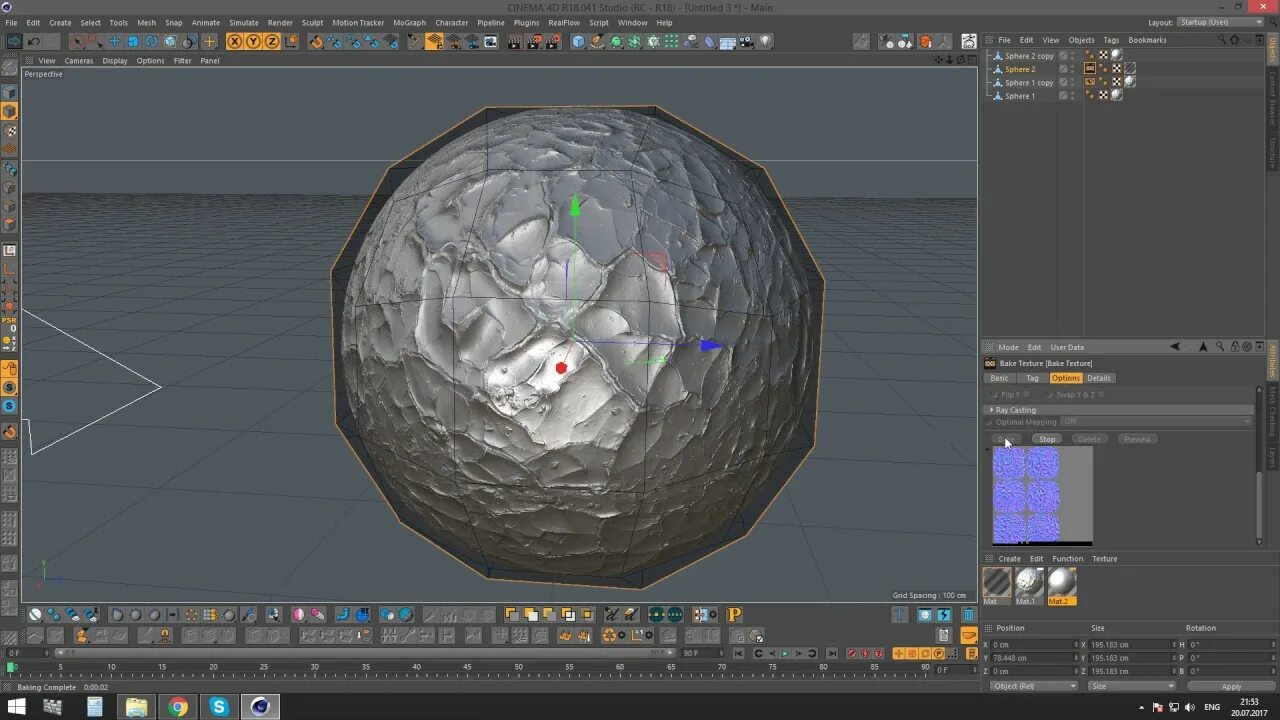Click the Apply button

pyautogui.click(x=1231, y=687)
